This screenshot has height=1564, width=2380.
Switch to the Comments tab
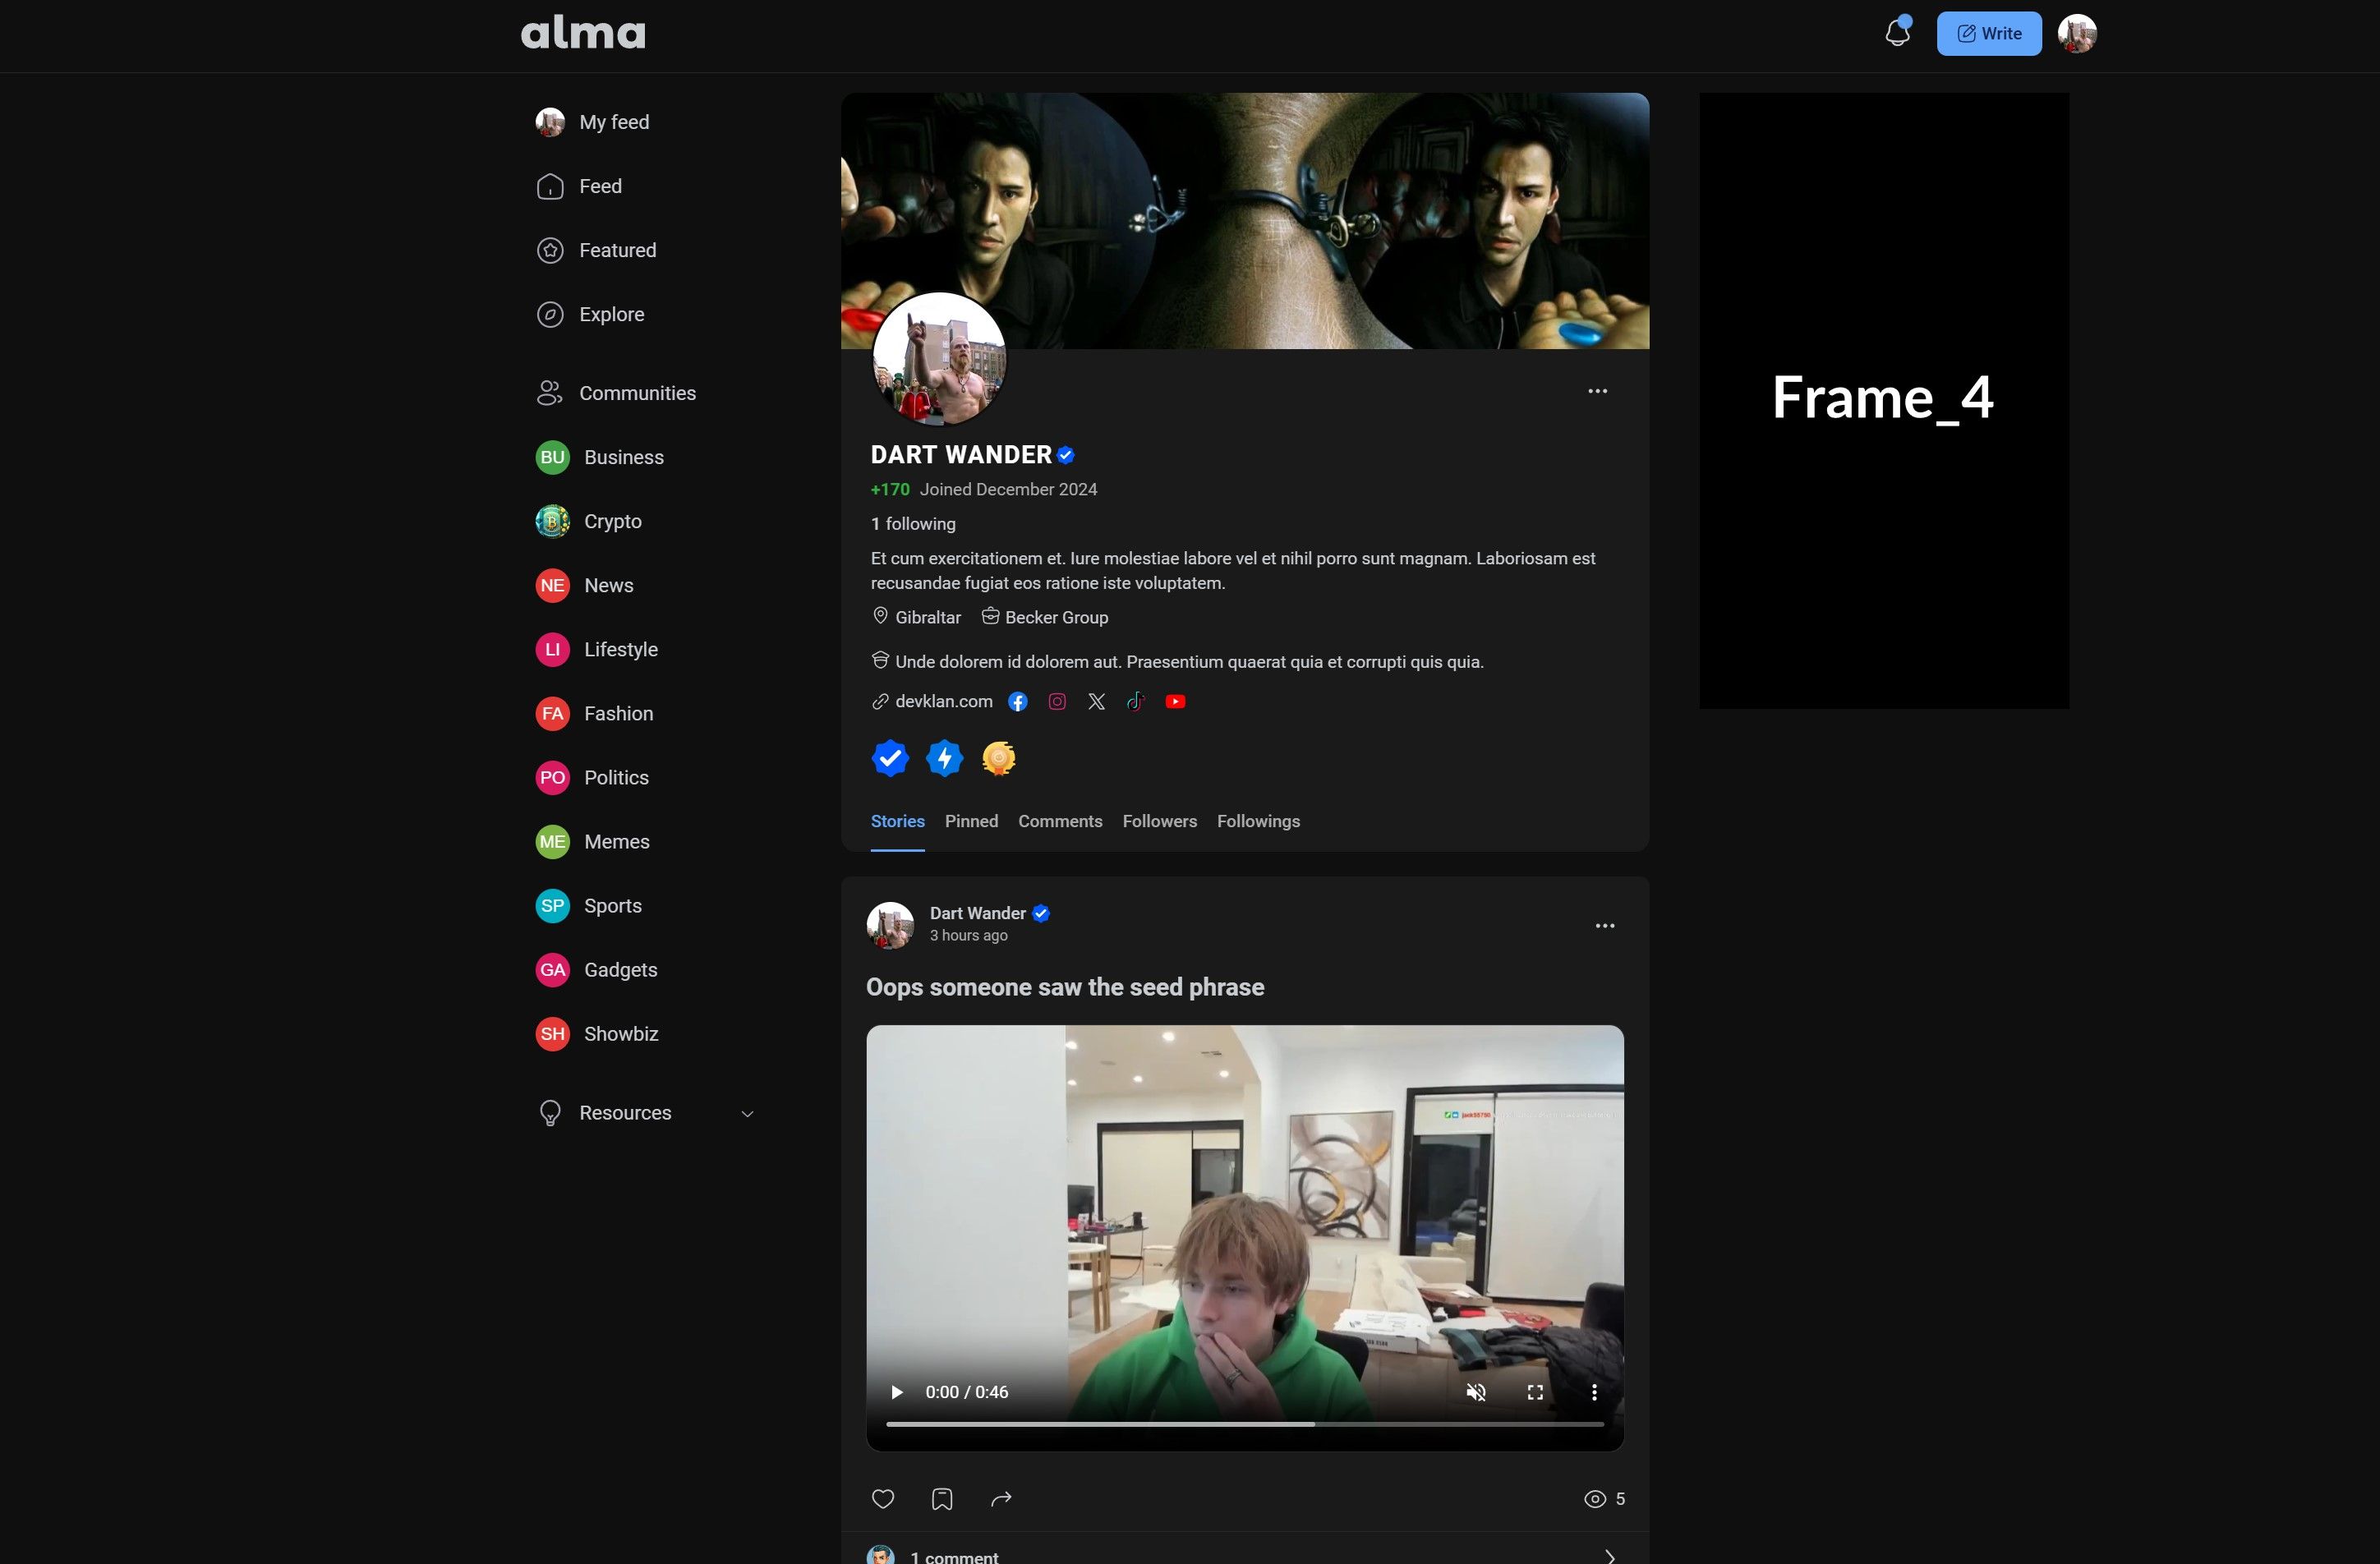(1060, 821)
